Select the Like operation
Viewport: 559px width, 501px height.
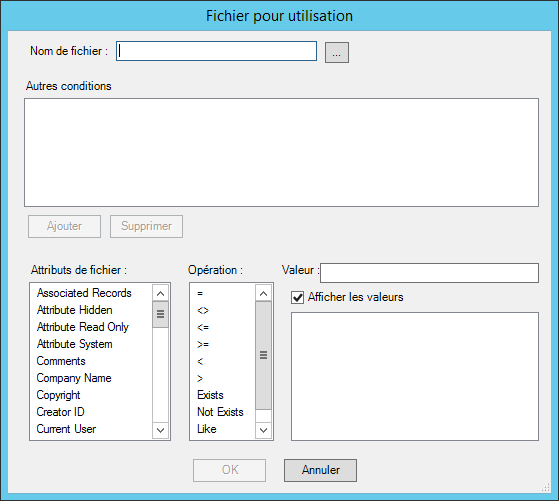coord(207,429)
